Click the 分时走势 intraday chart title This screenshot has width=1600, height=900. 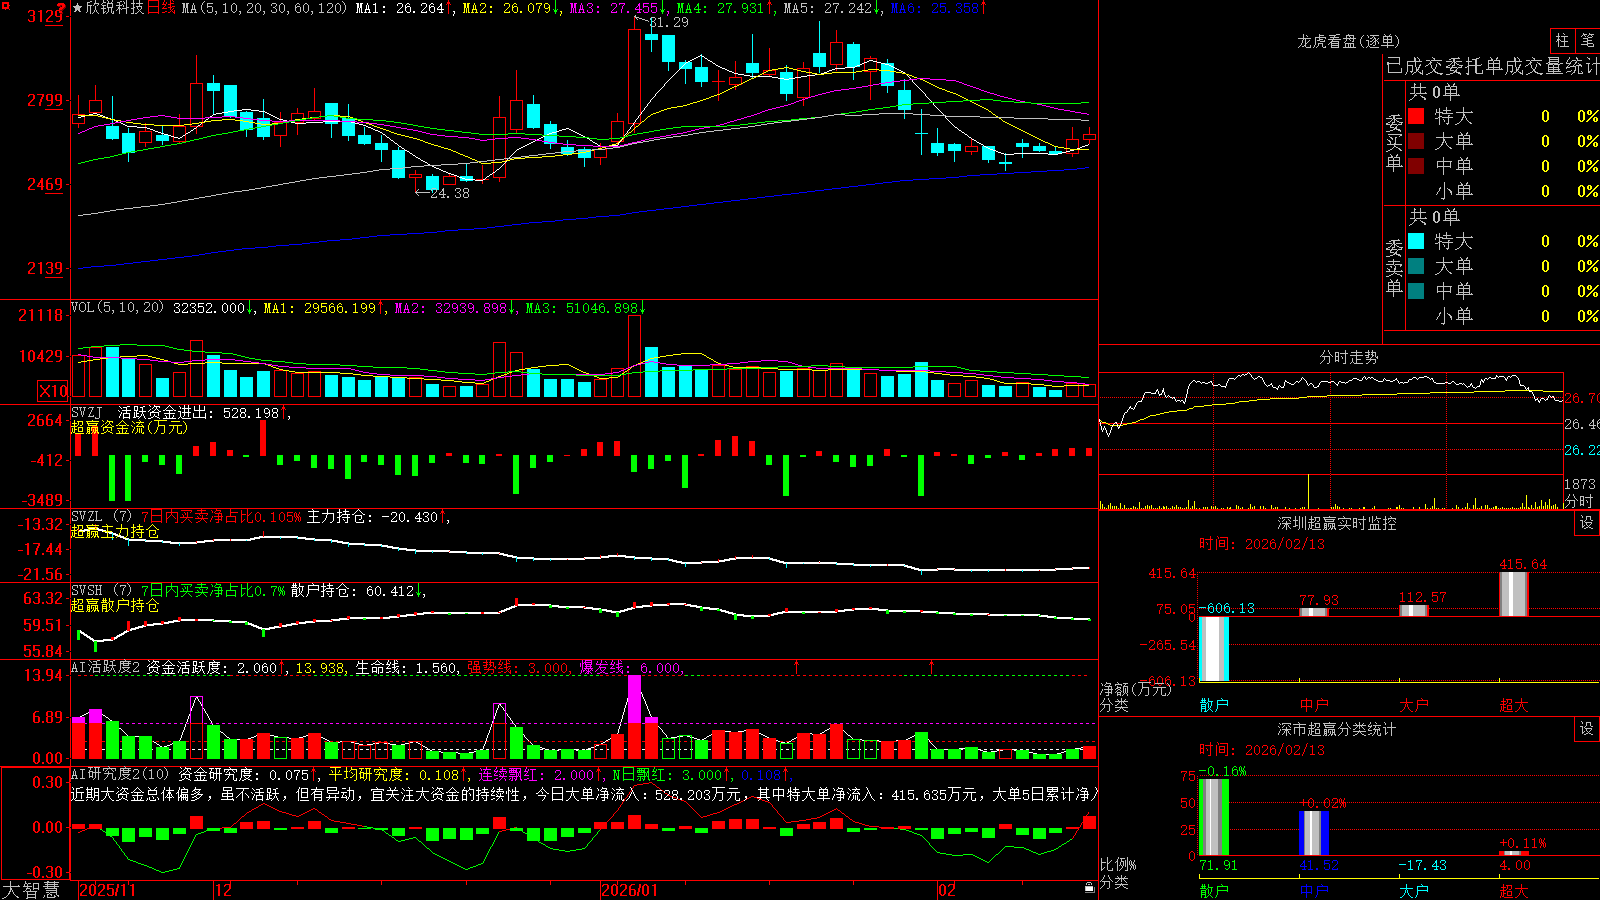pyautogui.click(x=1349, y=357)
